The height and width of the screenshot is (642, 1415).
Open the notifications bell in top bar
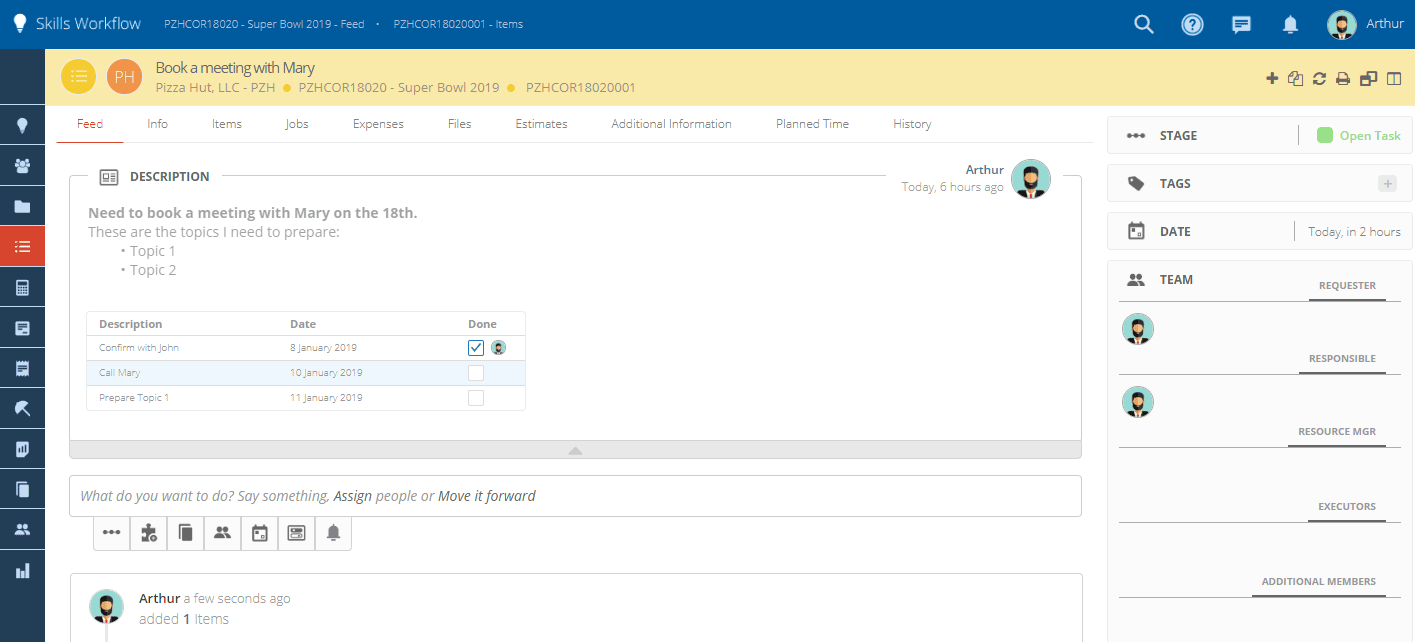coord(1290,24)
